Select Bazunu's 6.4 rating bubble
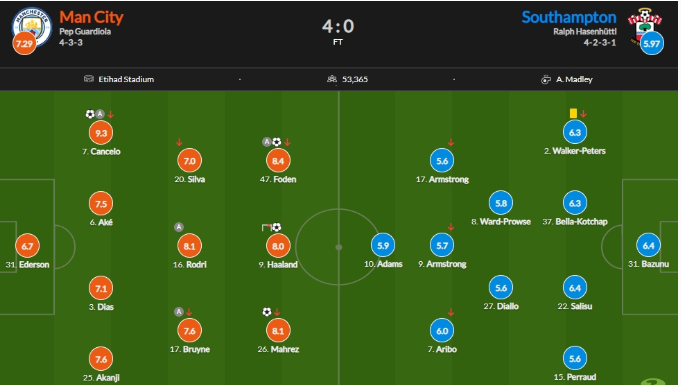Image resolution: width=681 pixels, height=385 pixels. pos(648,246)
